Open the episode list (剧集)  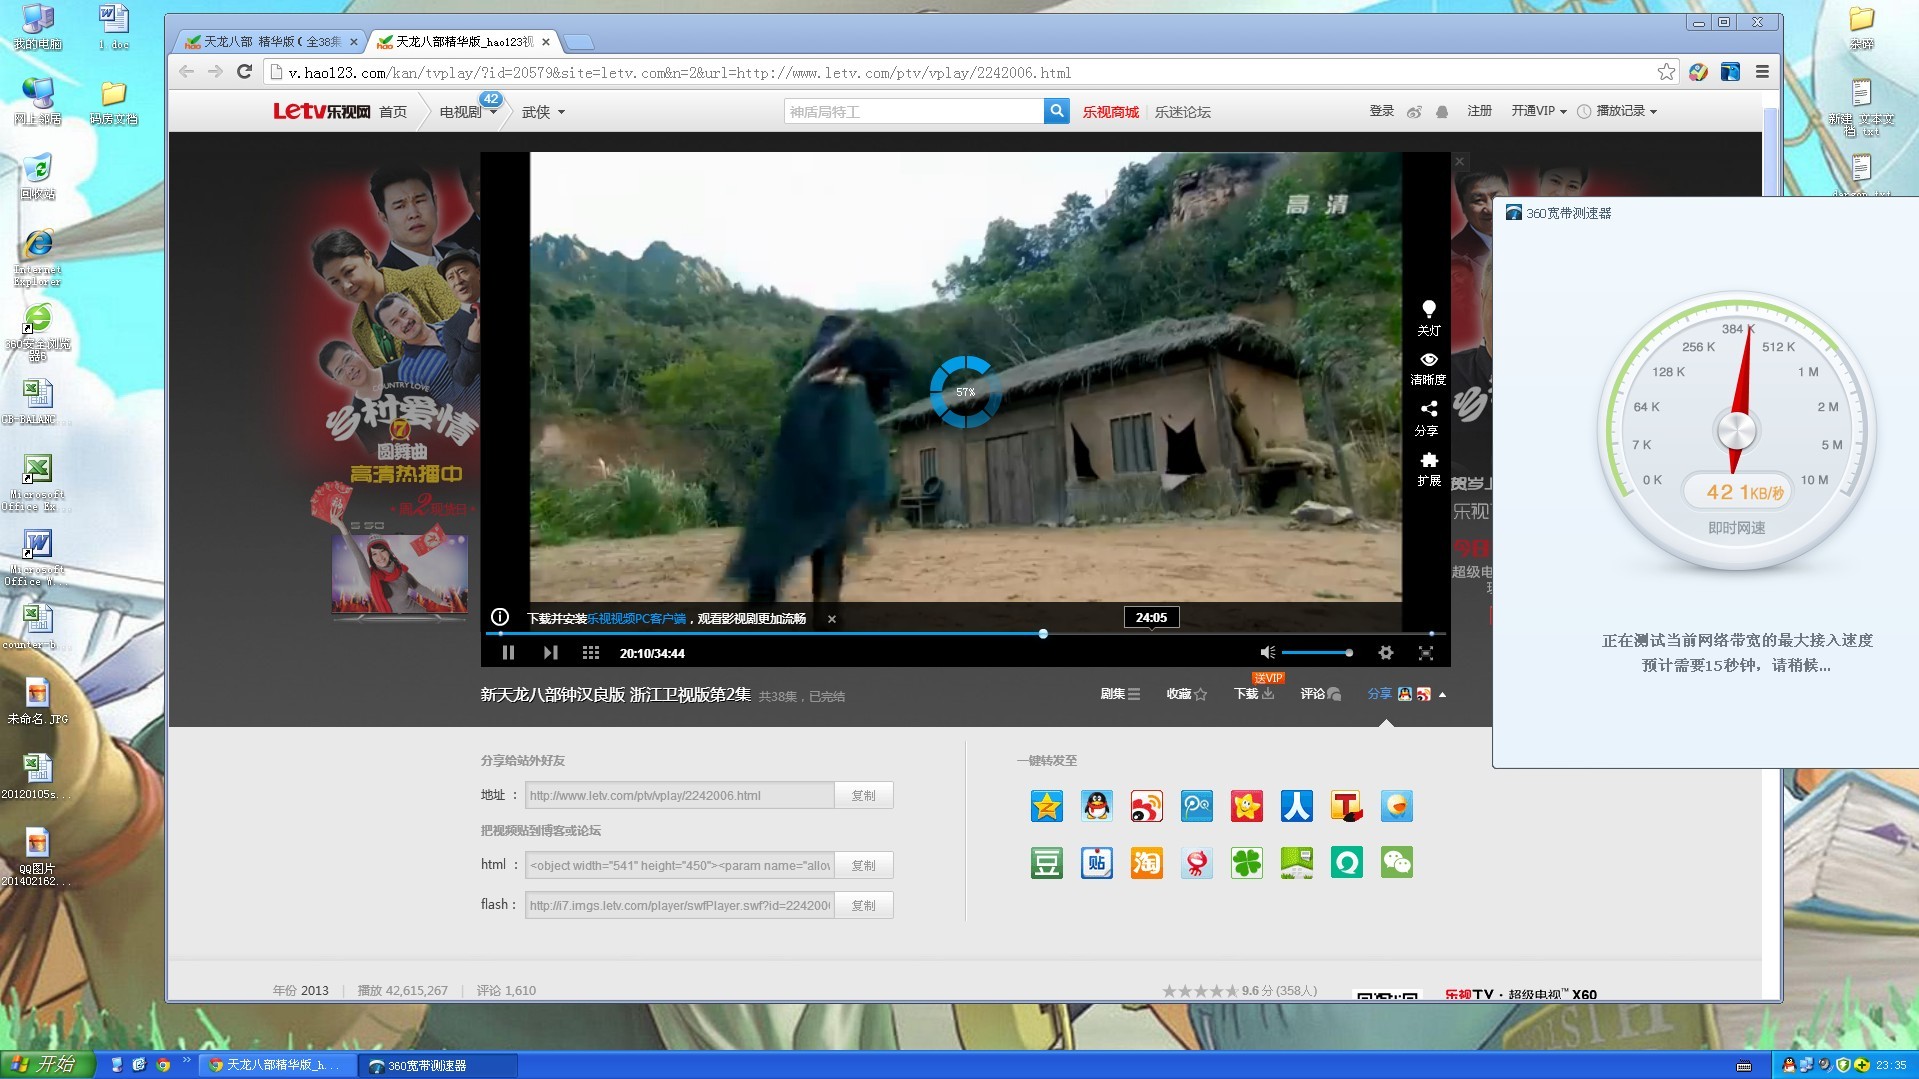click(1120, 694)
